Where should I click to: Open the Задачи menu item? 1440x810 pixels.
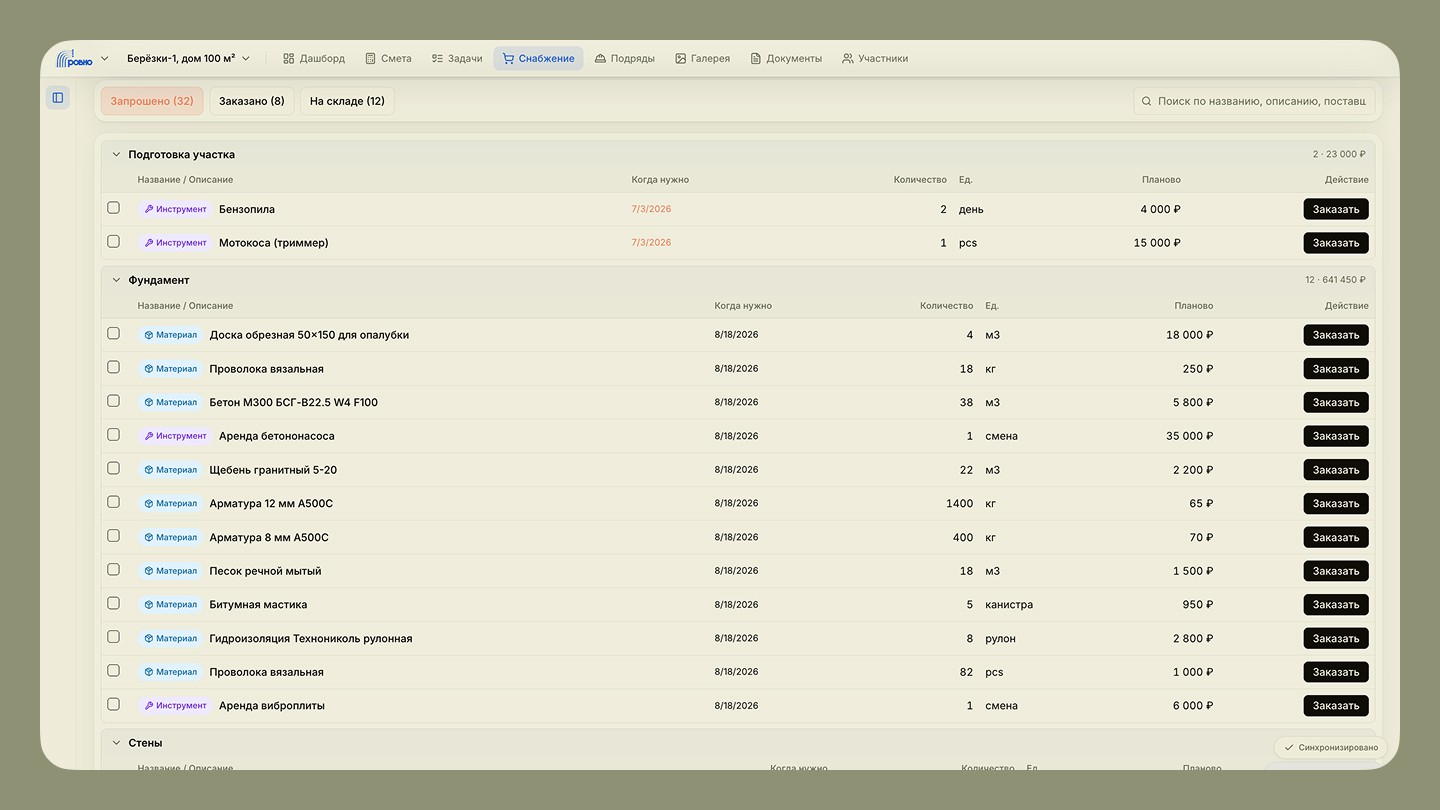click(457, 59)
